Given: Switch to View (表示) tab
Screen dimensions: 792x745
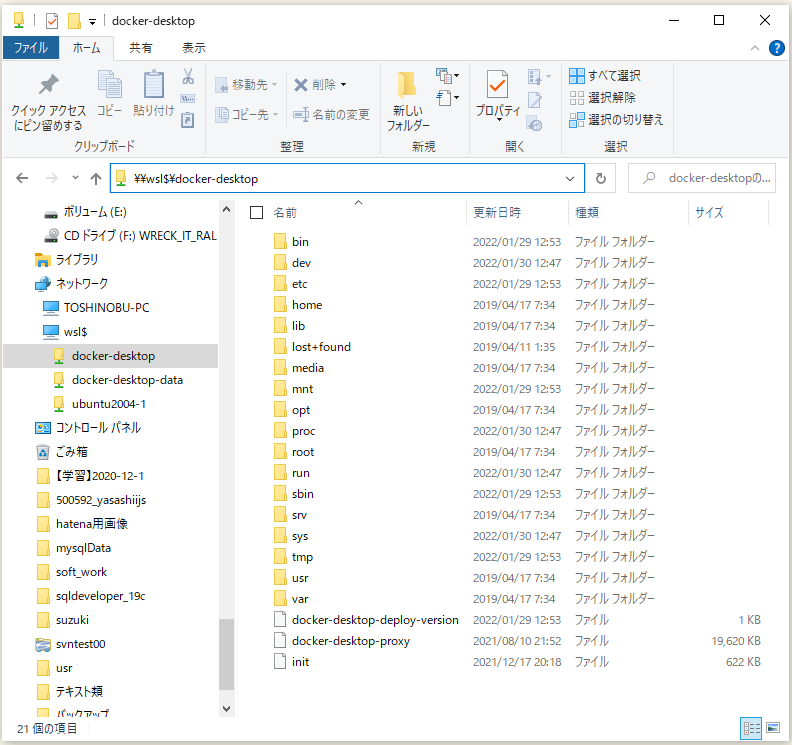Looking at the screenshot, I should (193, 48).
